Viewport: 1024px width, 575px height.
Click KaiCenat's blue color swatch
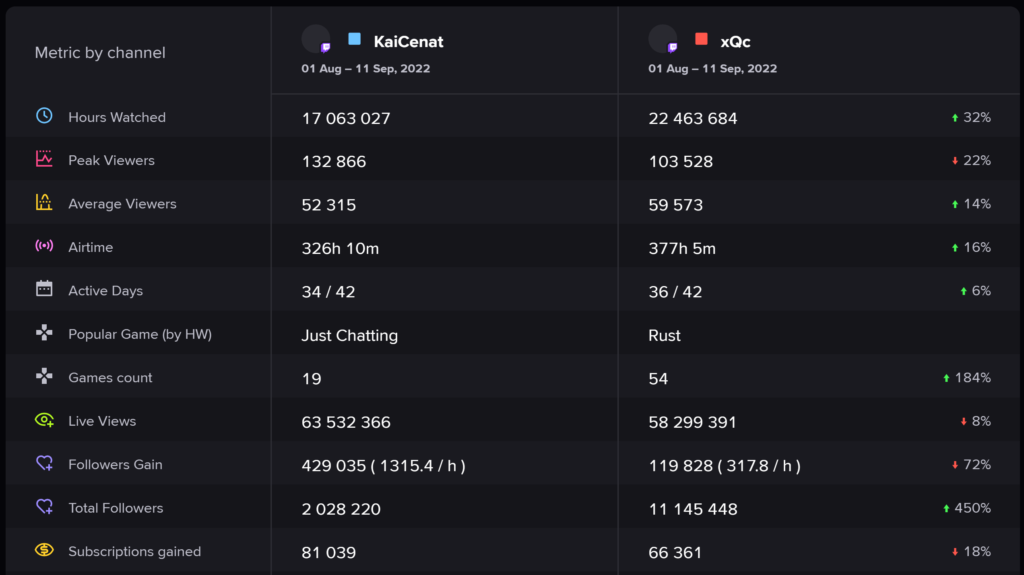click(x=355, y=39)
